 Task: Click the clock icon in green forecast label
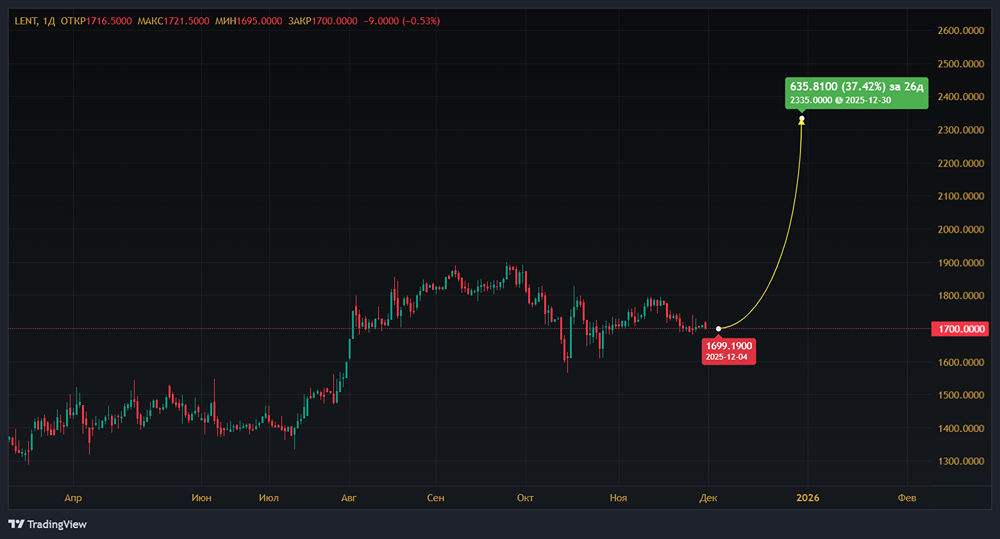click(x=837, y=100)
